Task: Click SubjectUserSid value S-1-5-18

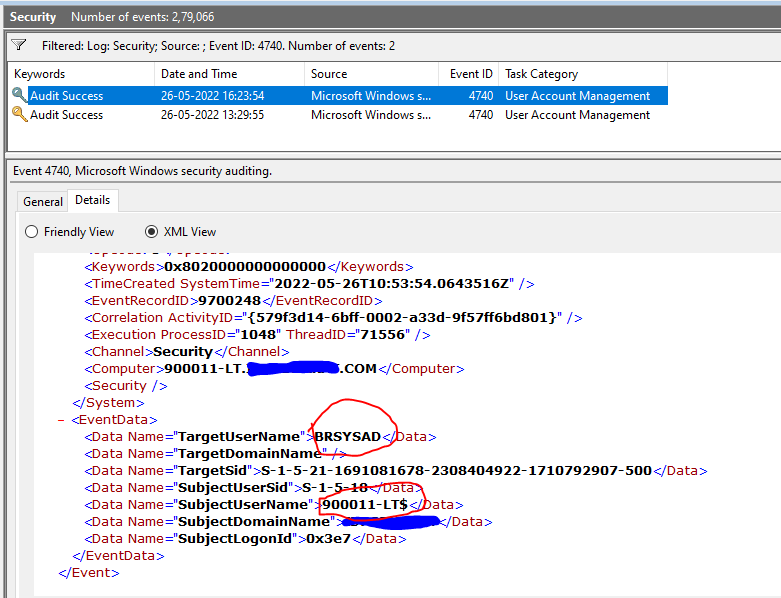Action: pos(335,487)
